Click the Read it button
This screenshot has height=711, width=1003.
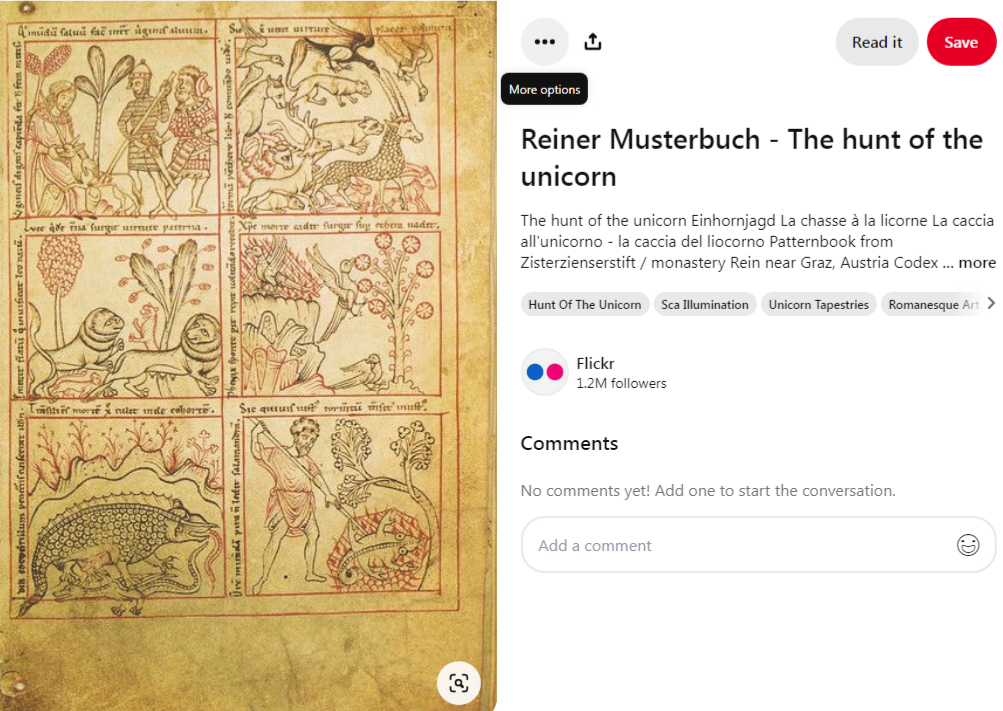coord(877,42)
